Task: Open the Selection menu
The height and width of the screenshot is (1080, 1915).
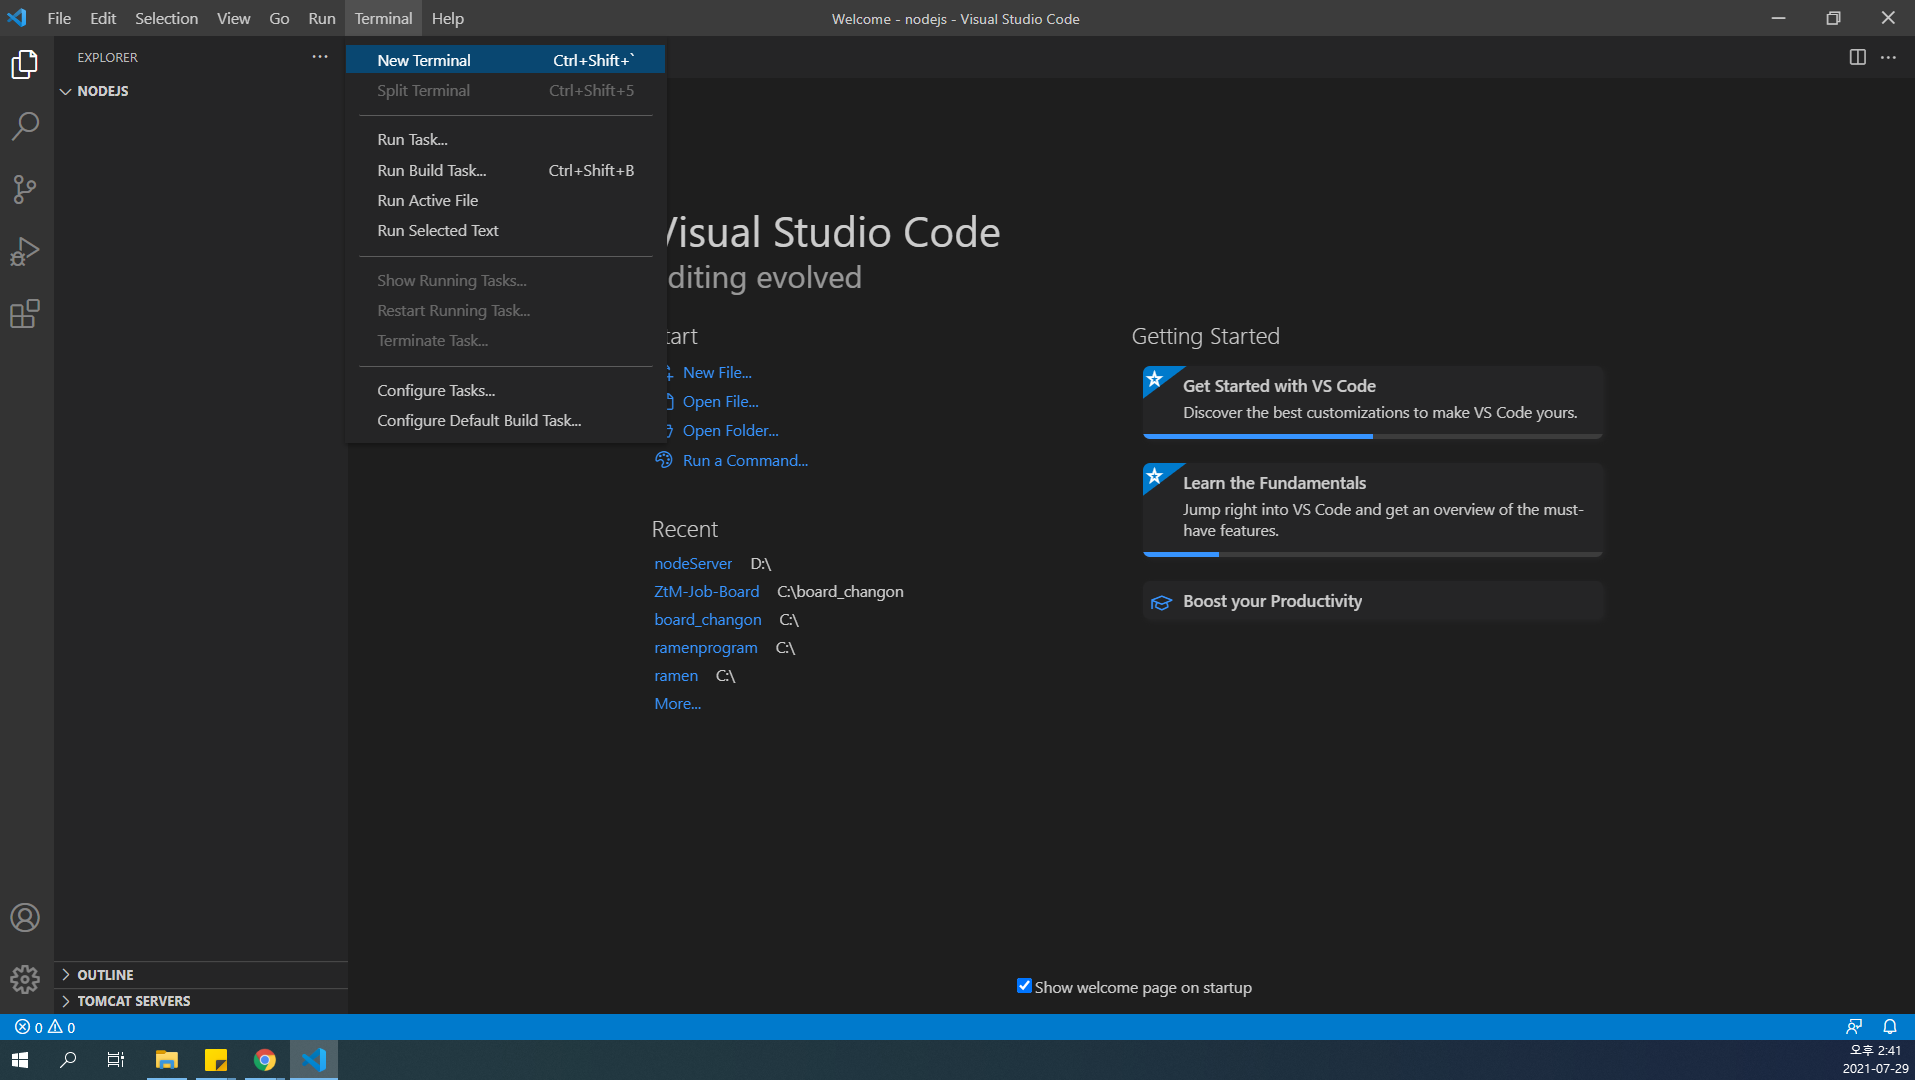Action: pos(166,18)
